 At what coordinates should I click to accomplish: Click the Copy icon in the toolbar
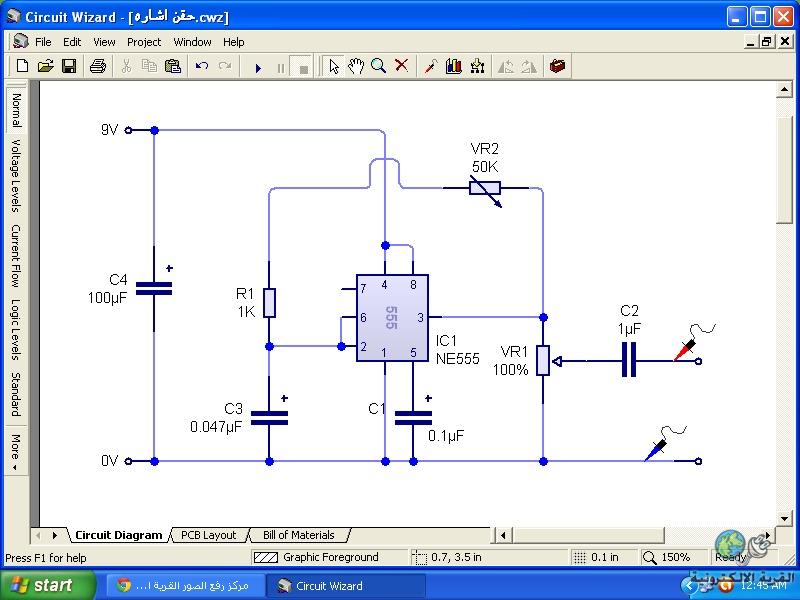[x=149, y=66]
